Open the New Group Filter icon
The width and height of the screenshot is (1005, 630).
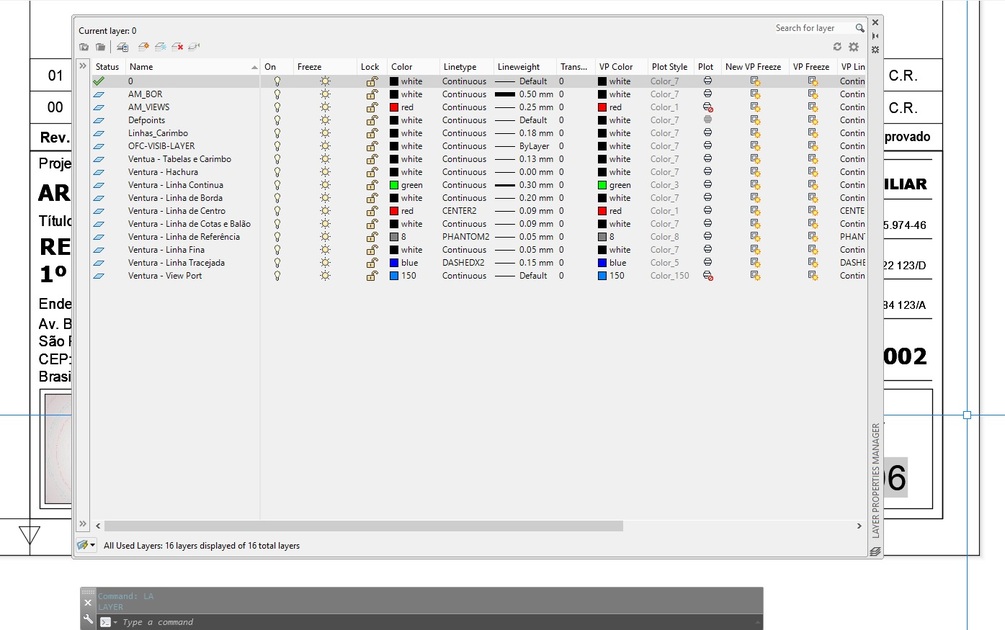101,47
